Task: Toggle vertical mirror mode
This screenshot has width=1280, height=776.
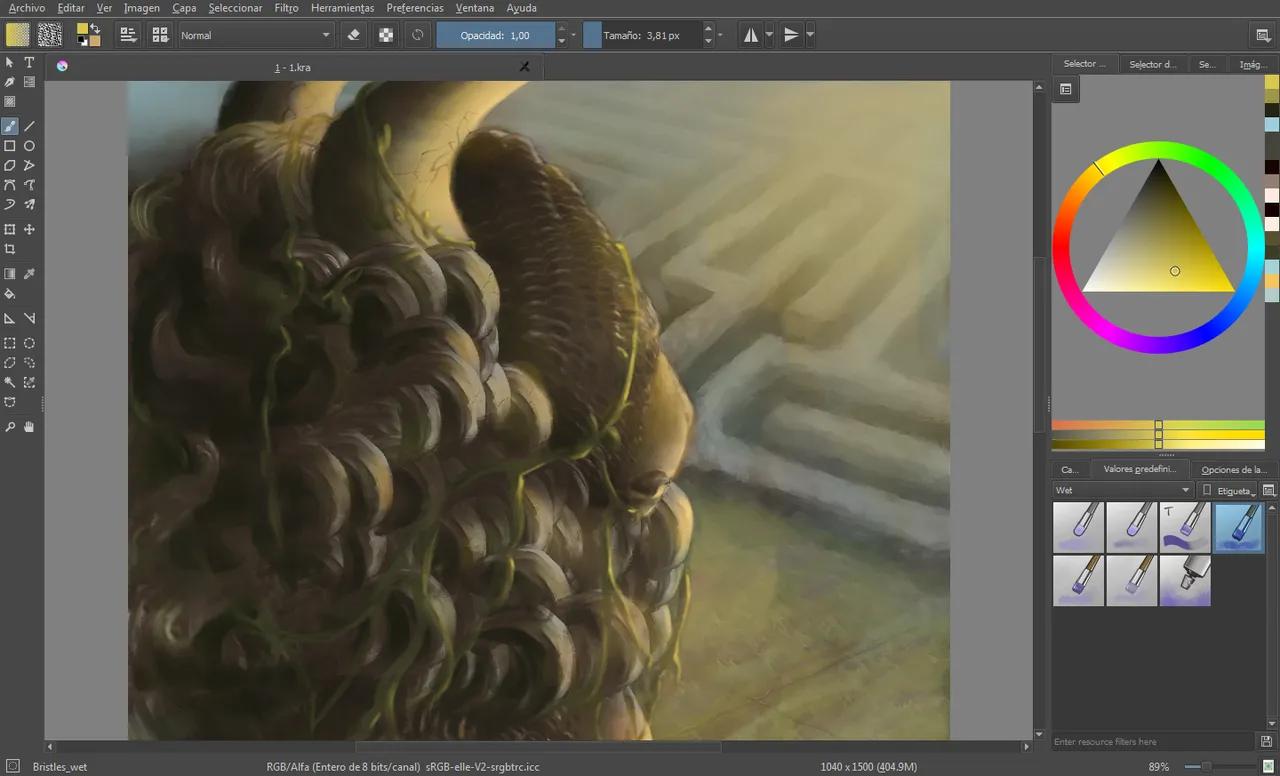Action: [791, 35]
